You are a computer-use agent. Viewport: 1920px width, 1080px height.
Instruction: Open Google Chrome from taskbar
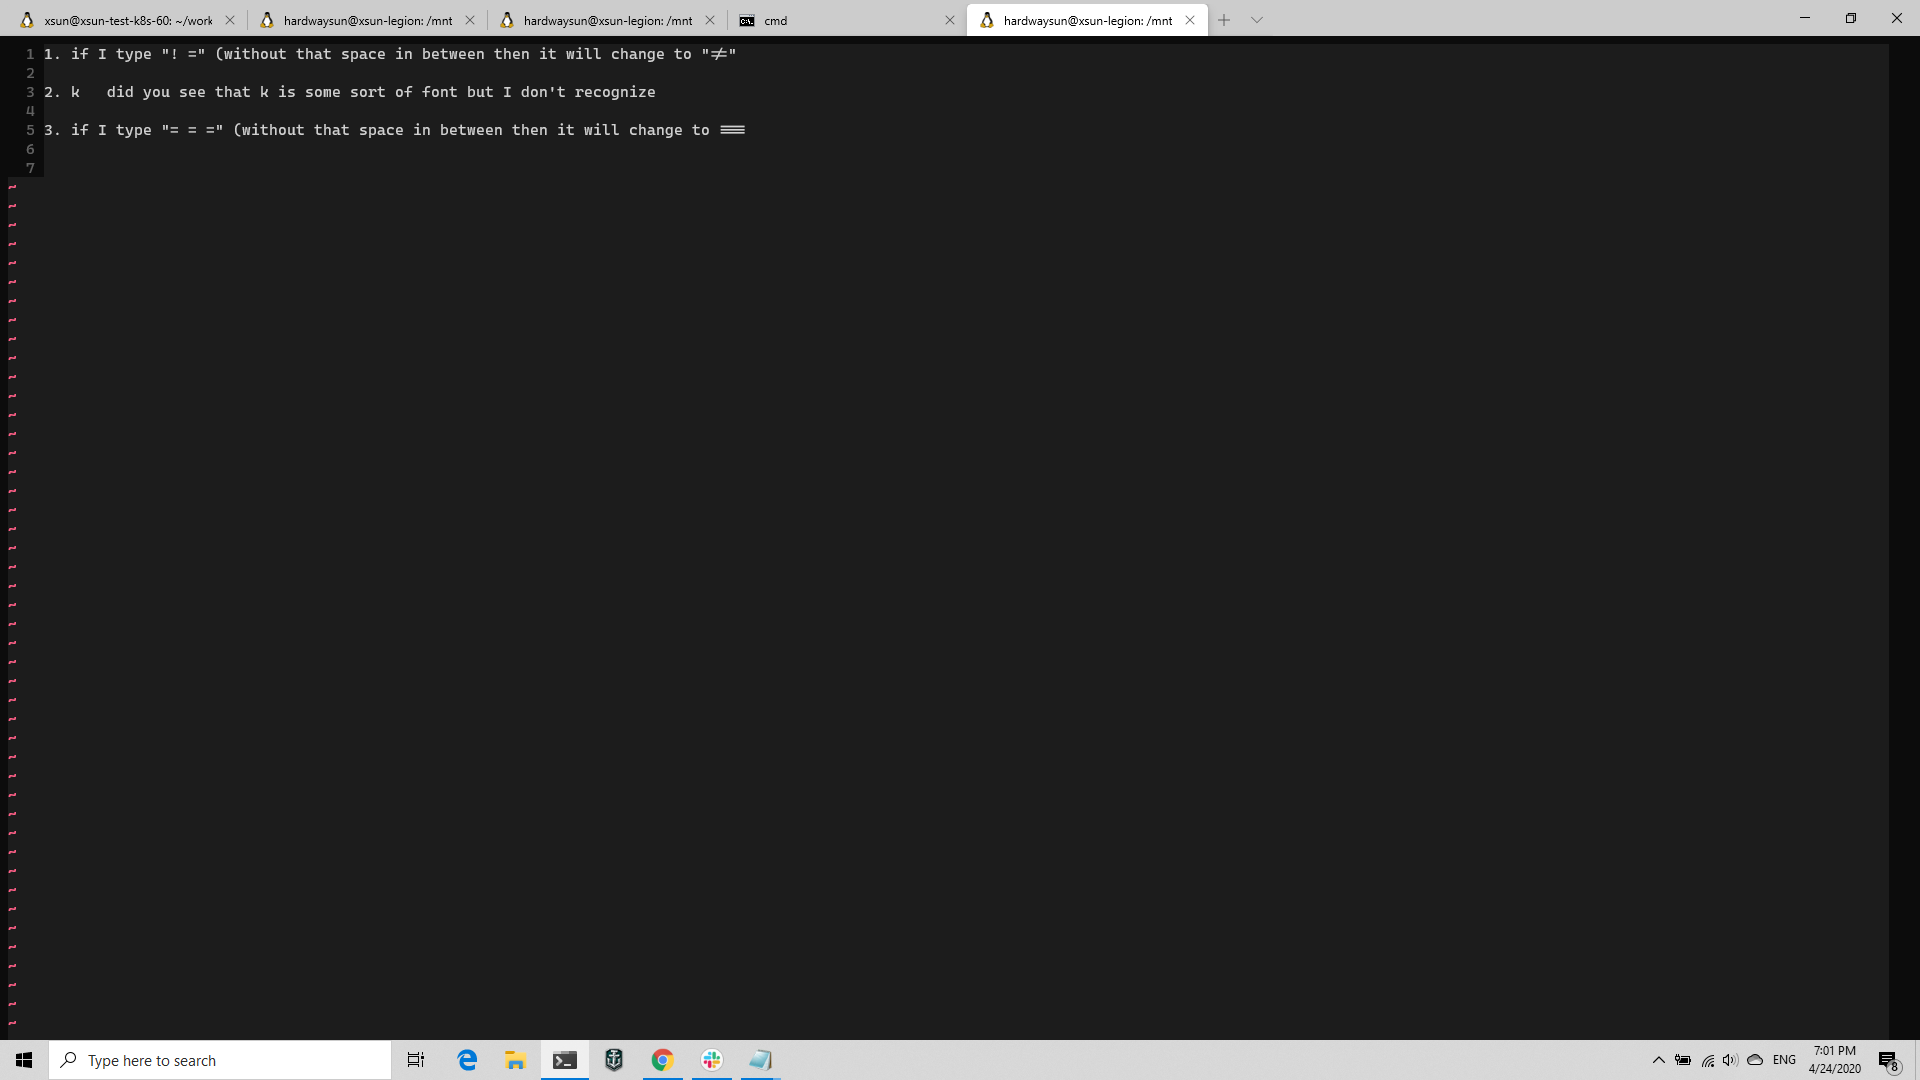tap(663, 1060)
